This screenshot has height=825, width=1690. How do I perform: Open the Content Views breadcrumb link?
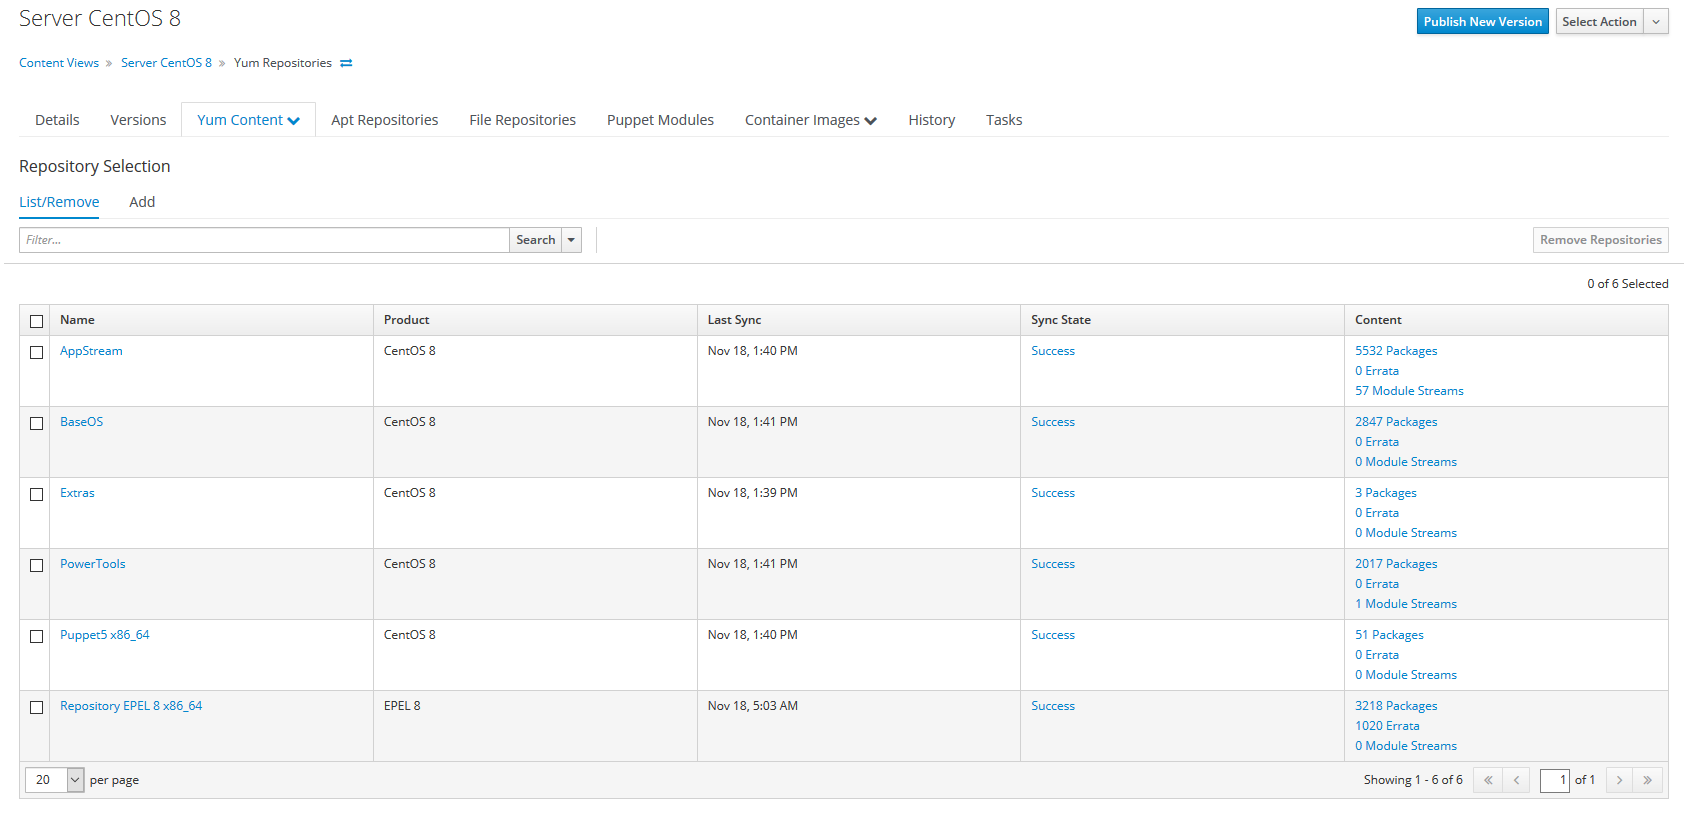click(x=59, y=63)
